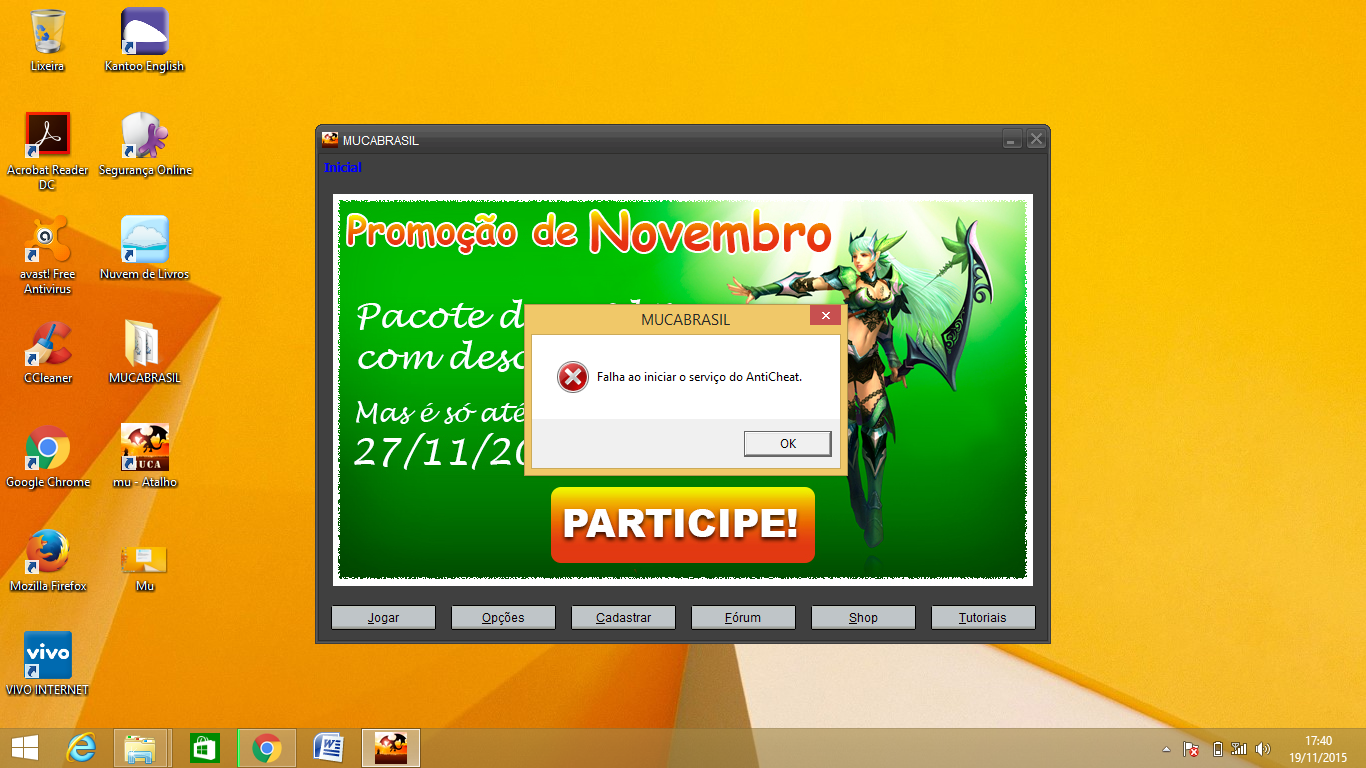Click the Internet Explorer taskbar icon
The image size is (1366, 768).
(x=81, y=748)
